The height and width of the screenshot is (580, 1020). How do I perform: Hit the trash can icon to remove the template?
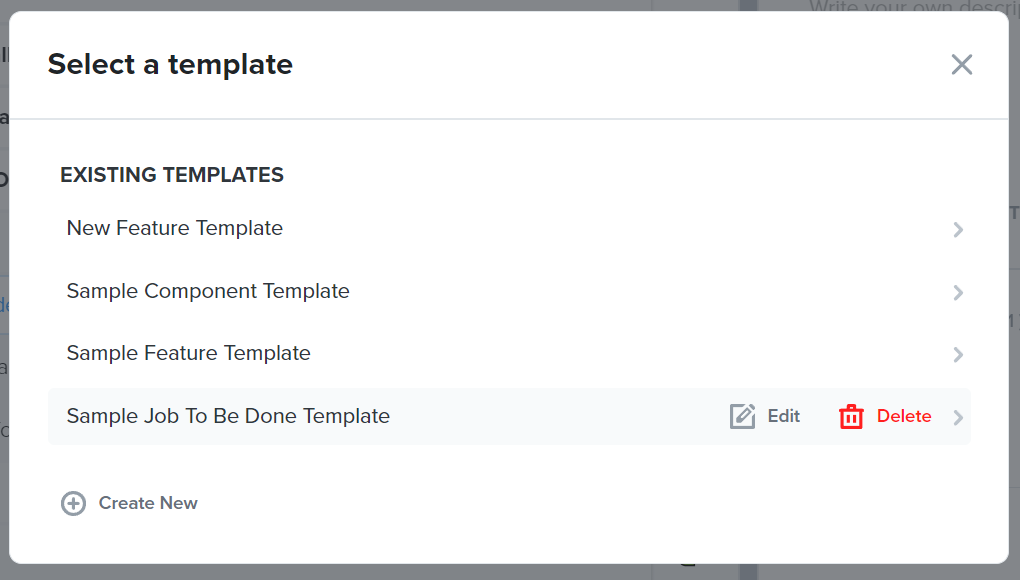click(x=851, y=416)
